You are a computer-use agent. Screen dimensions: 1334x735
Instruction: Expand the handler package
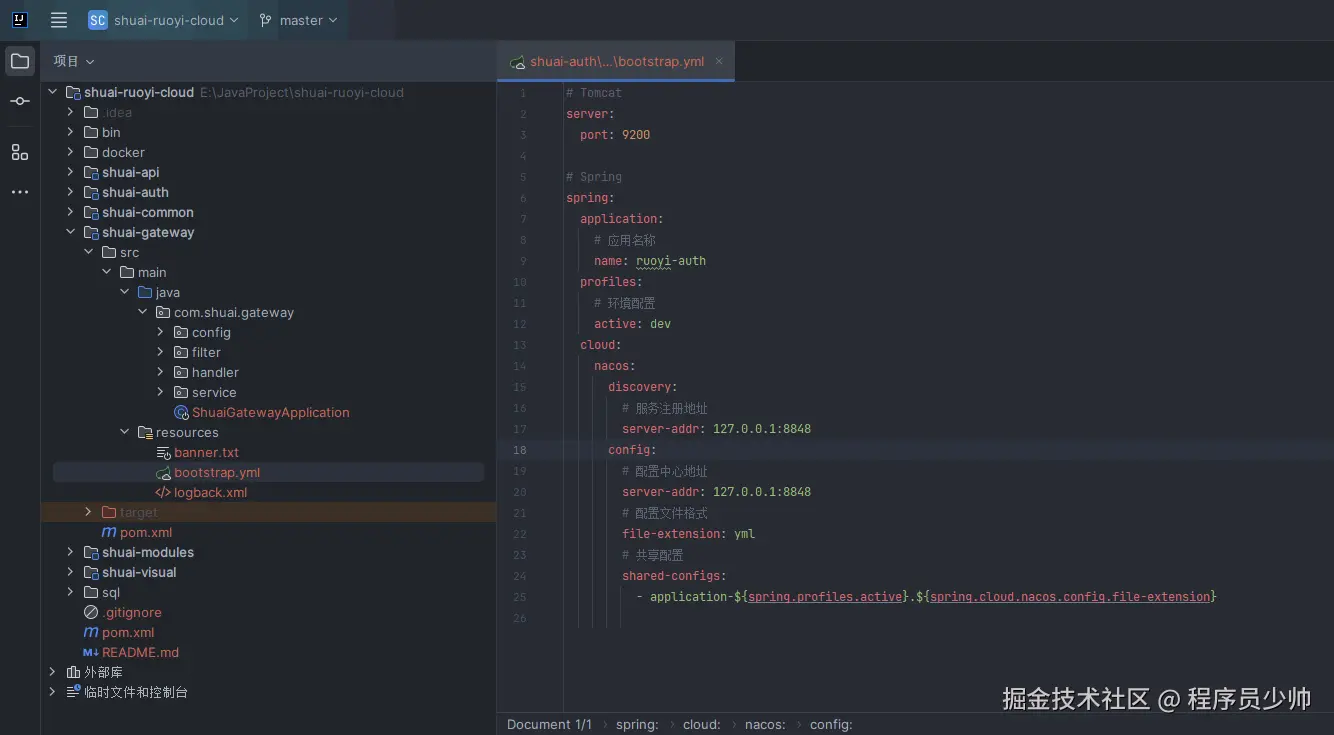click(160, 372)
